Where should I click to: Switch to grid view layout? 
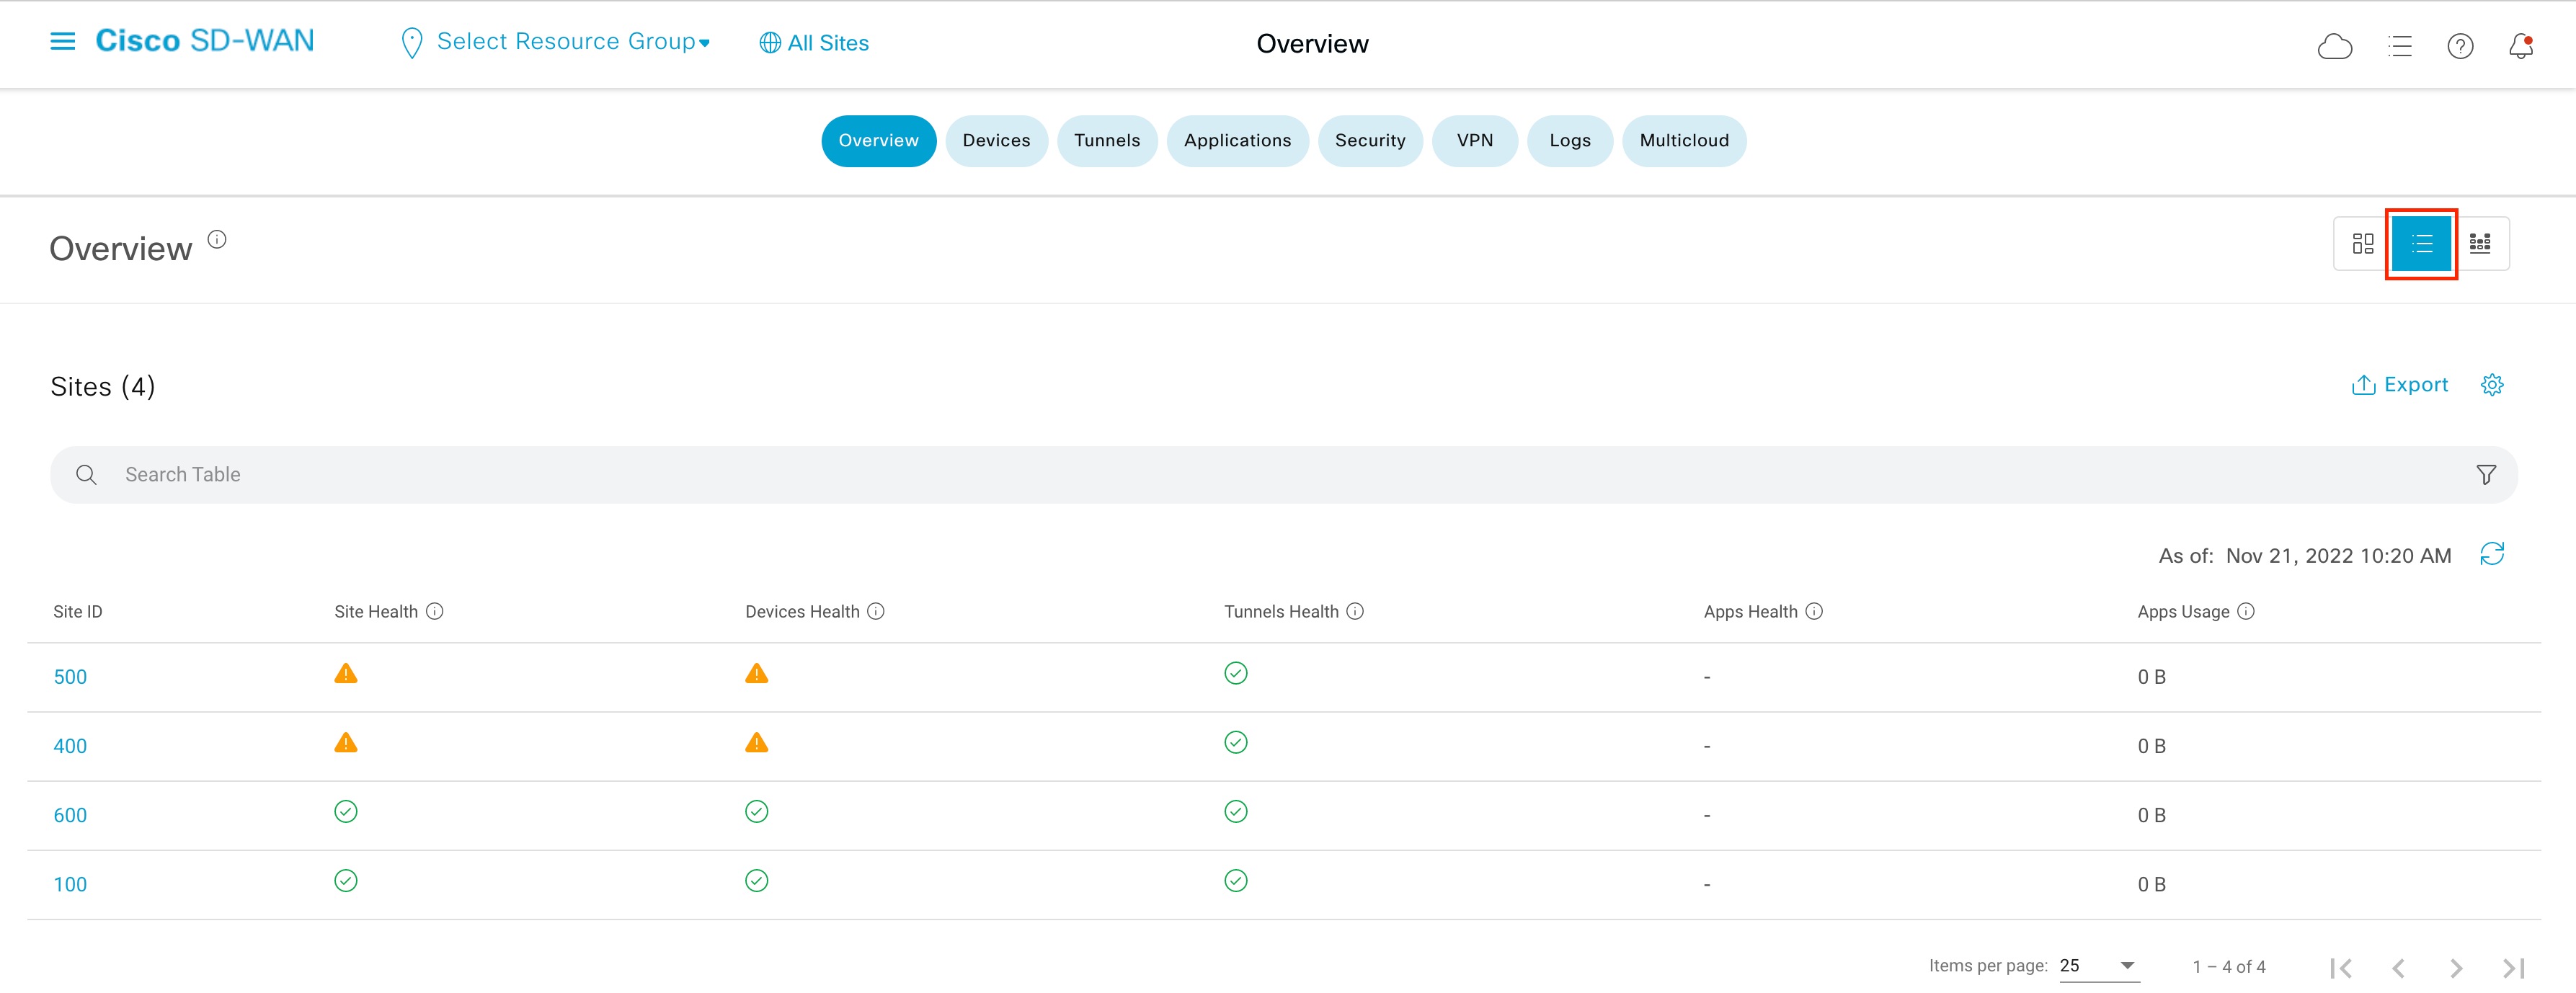pyautogui.click(x=2481, y=243)
